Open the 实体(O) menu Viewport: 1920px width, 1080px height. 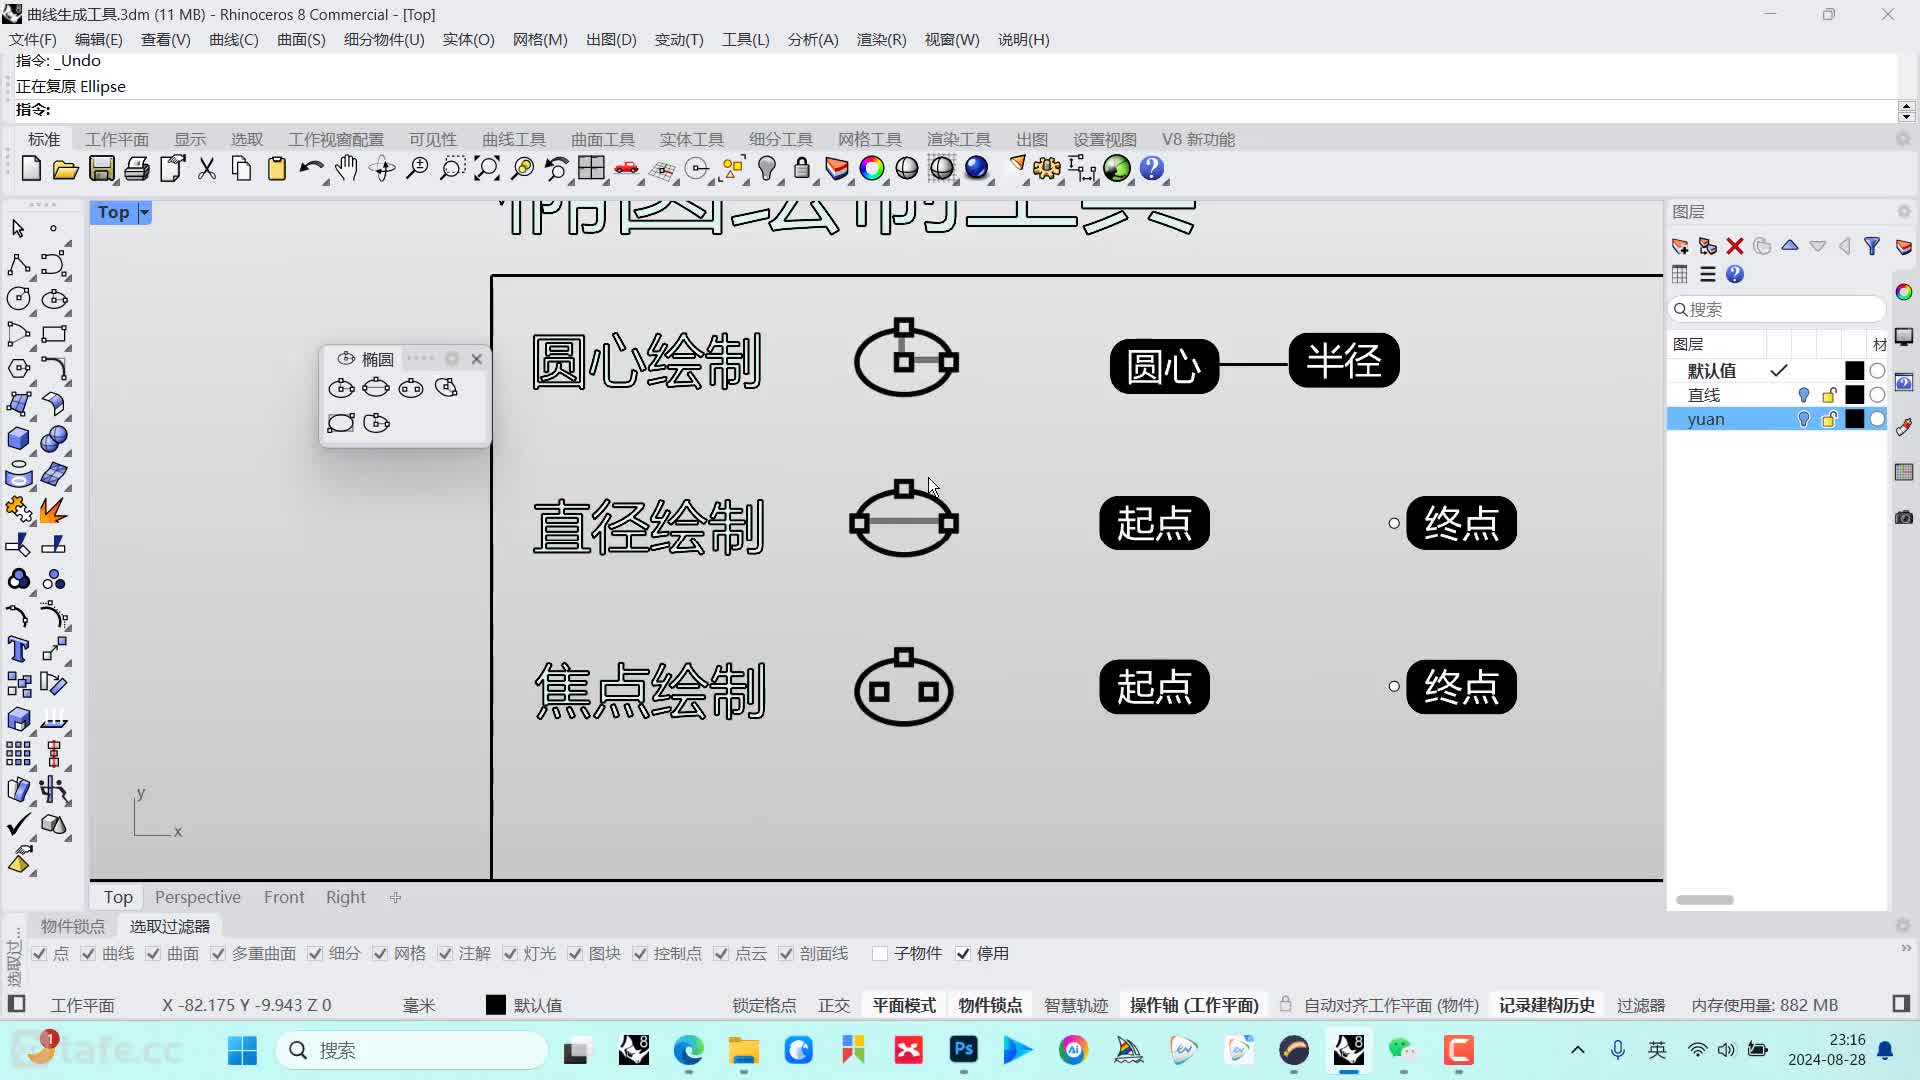(468, 40)
